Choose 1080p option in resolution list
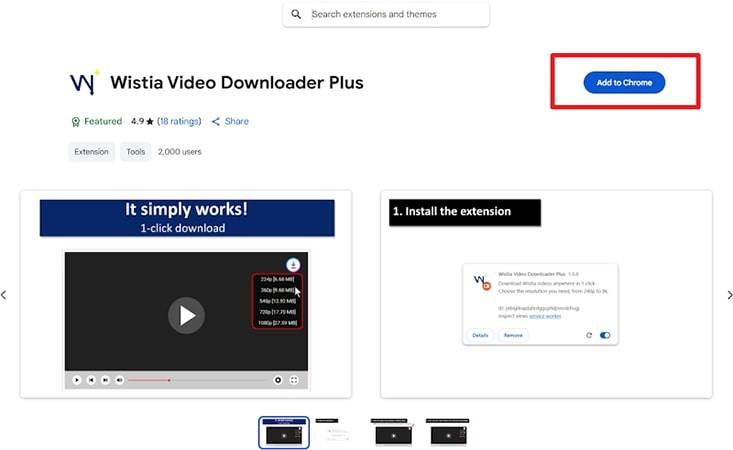 (x=278, y=323)
